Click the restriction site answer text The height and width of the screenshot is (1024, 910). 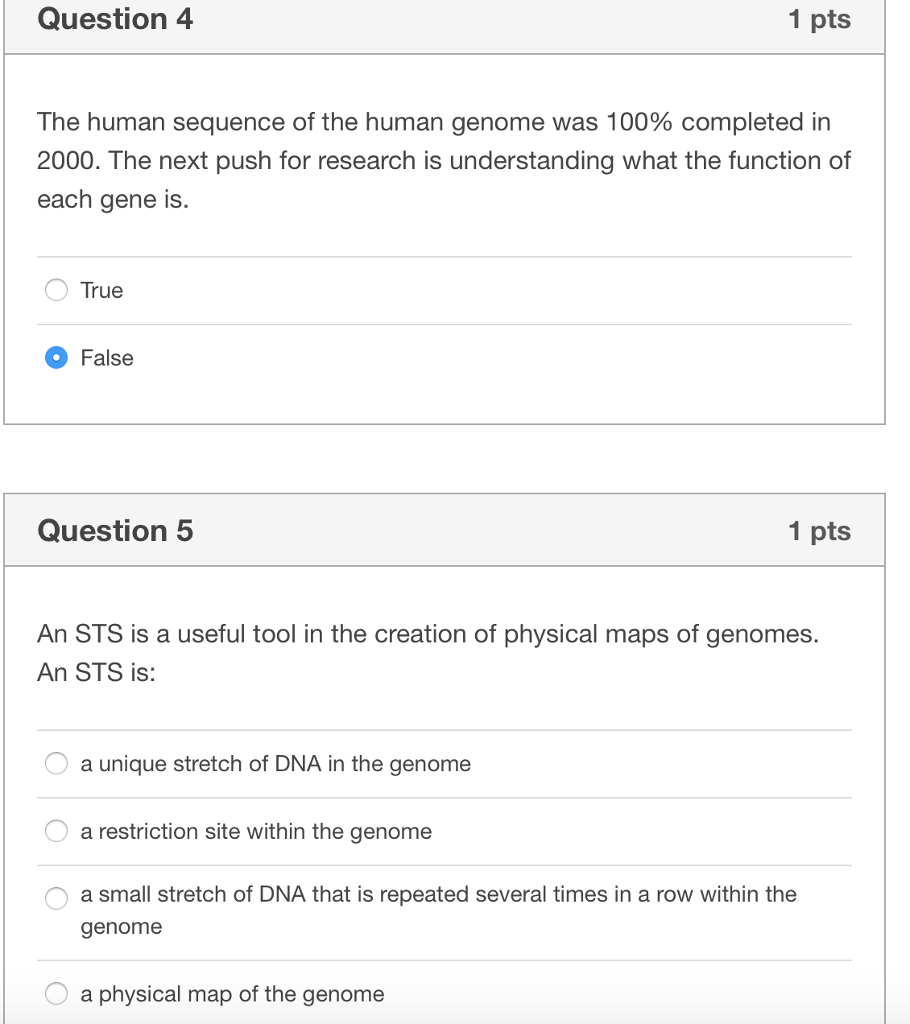pos(256,830)
